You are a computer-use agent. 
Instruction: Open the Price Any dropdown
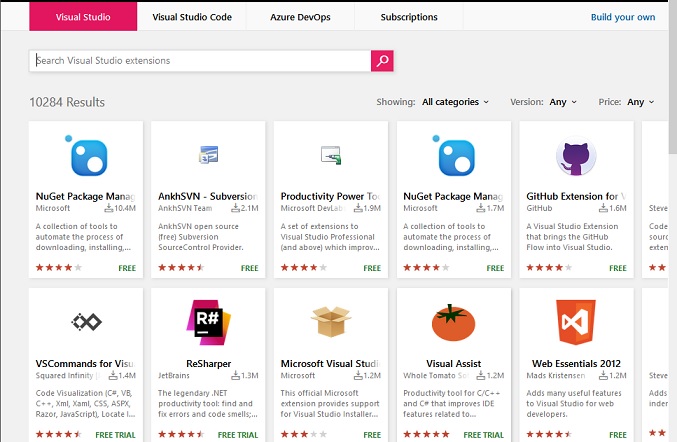(641, 102)
